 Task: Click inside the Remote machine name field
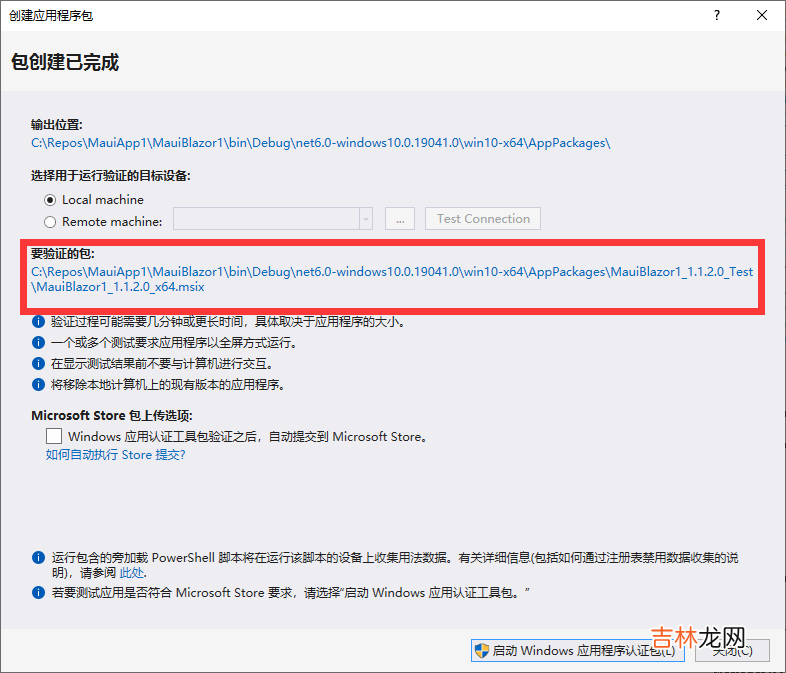pyautogui.click(x=265, y=219)
